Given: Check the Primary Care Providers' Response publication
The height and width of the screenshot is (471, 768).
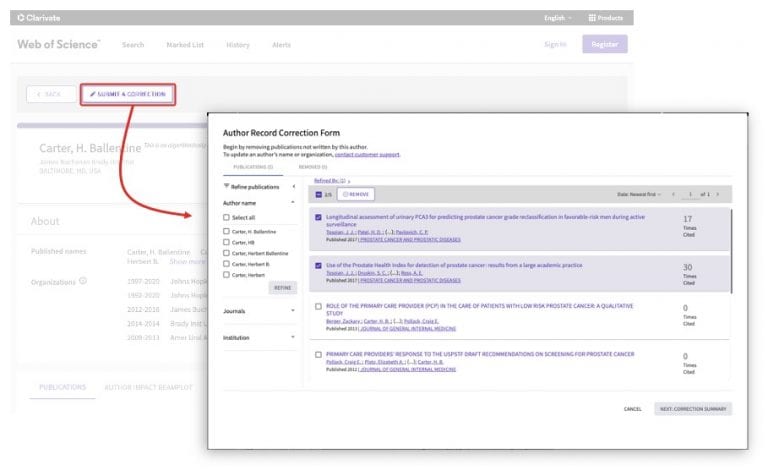Looking at the screenshot, I should tap(318, 354).
